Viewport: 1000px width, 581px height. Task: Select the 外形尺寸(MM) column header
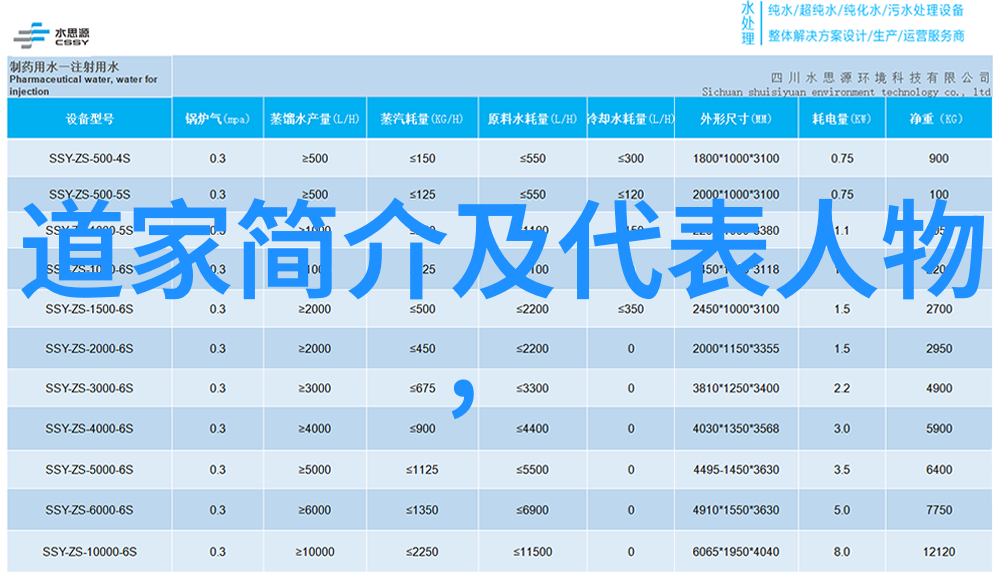click(735, 118)
